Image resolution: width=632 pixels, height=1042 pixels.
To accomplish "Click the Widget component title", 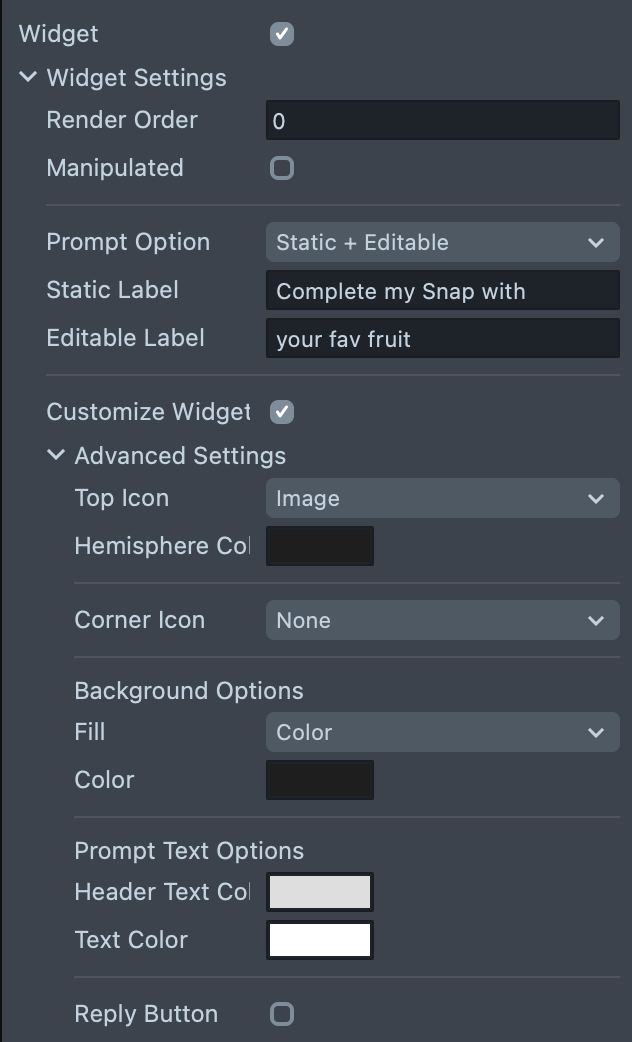I will [59, 34].
